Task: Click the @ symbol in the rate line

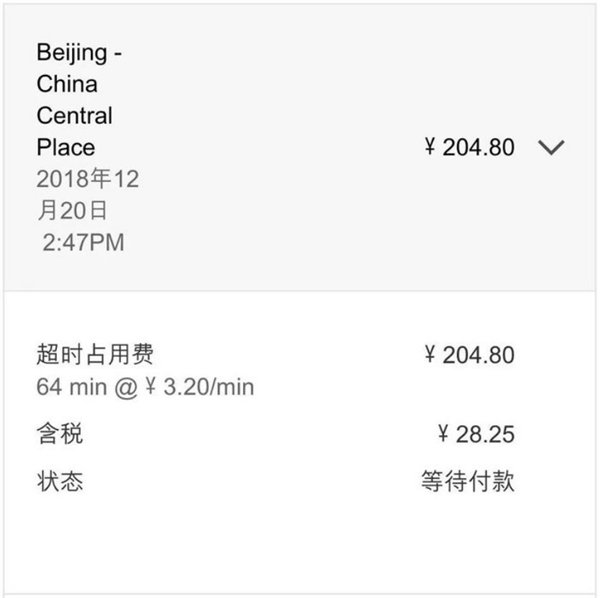Action: pos(124,387)
